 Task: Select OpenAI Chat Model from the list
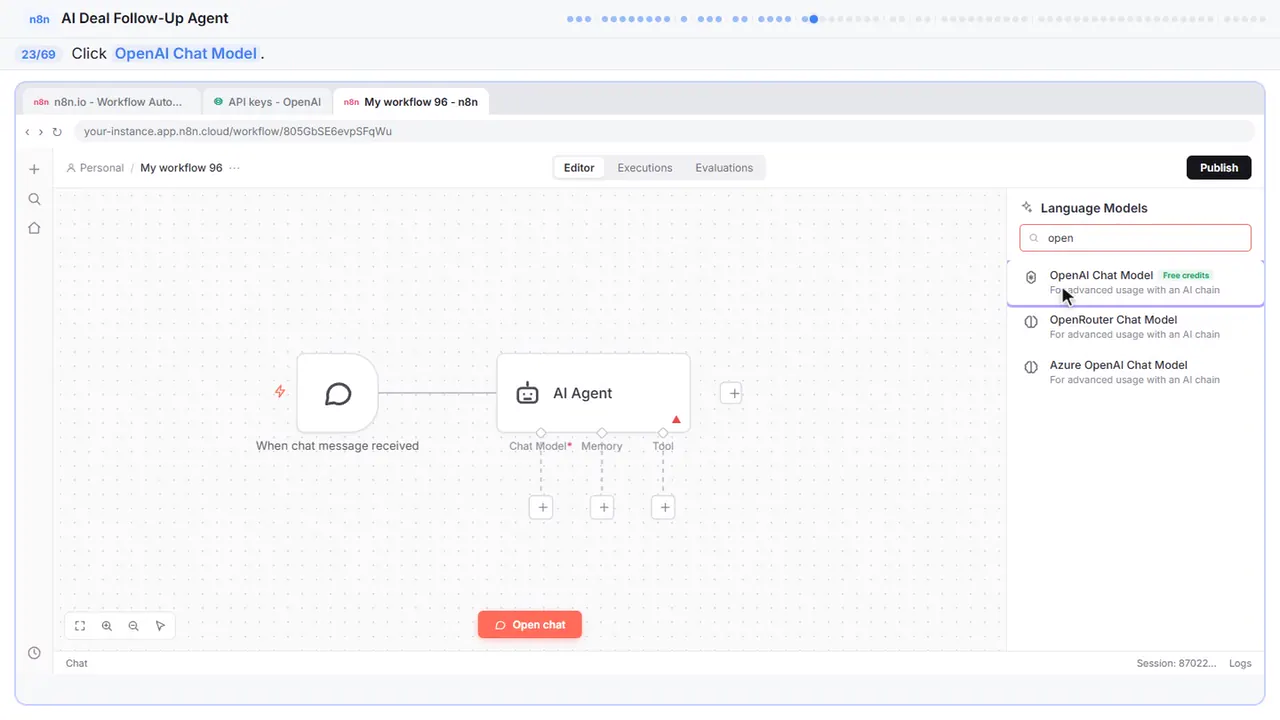tap(1135, 282)
